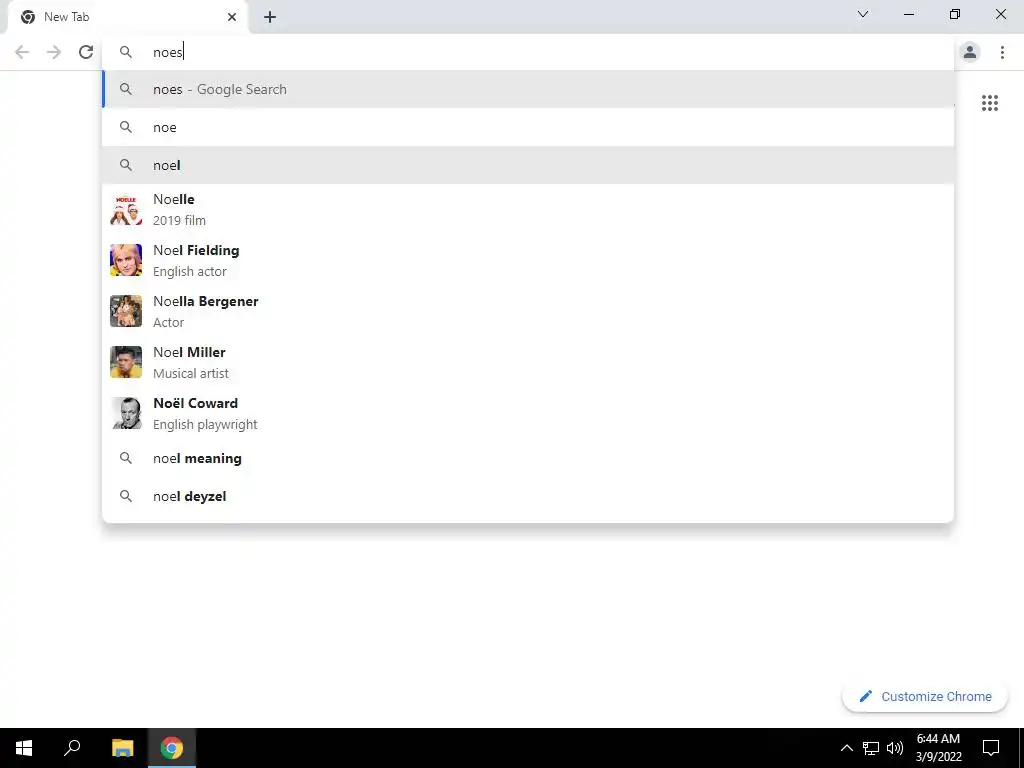The height and width of the screenshot is (768, 1024).
Task: Choose the 'noe' search suggestion
Action: coord(528,127)
